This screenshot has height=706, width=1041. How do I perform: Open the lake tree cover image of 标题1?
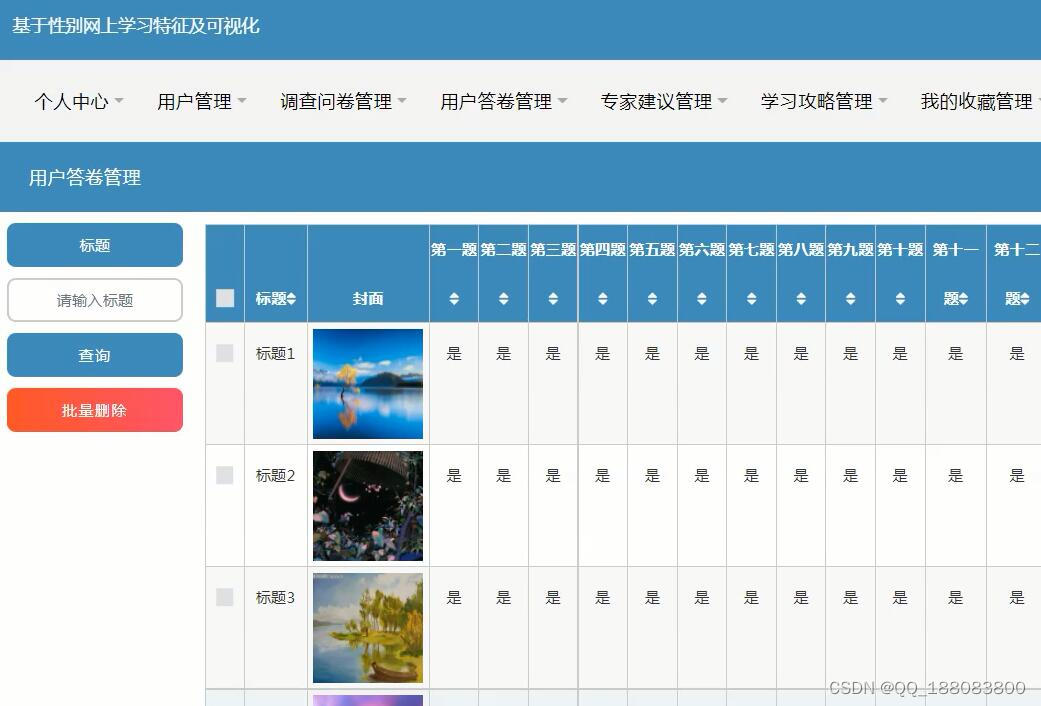(368, 384)
